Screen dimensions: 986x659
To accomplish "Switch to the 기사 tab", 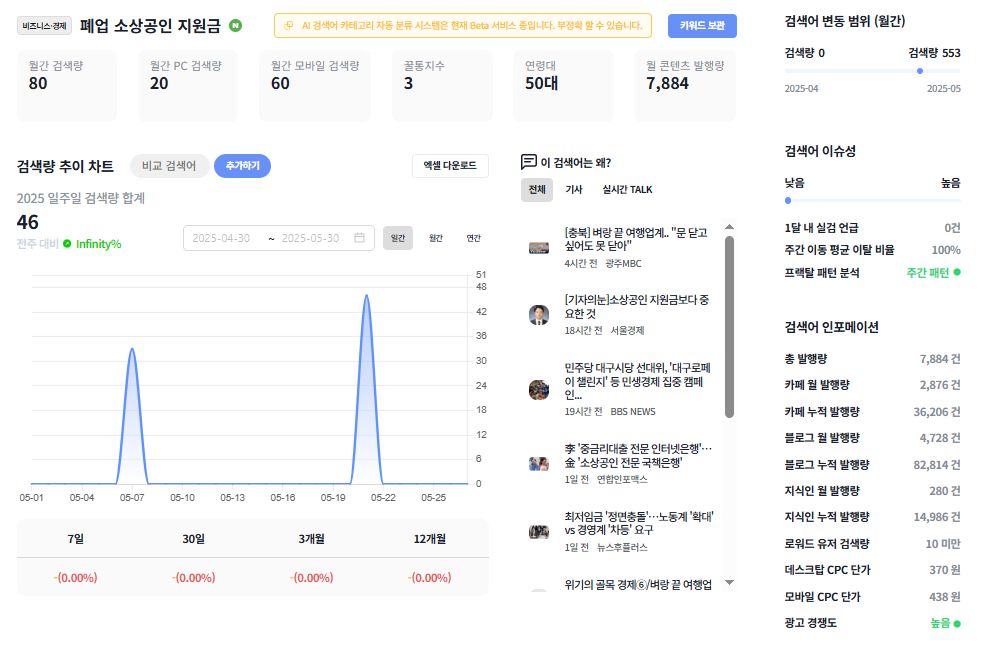I will 573,189.
